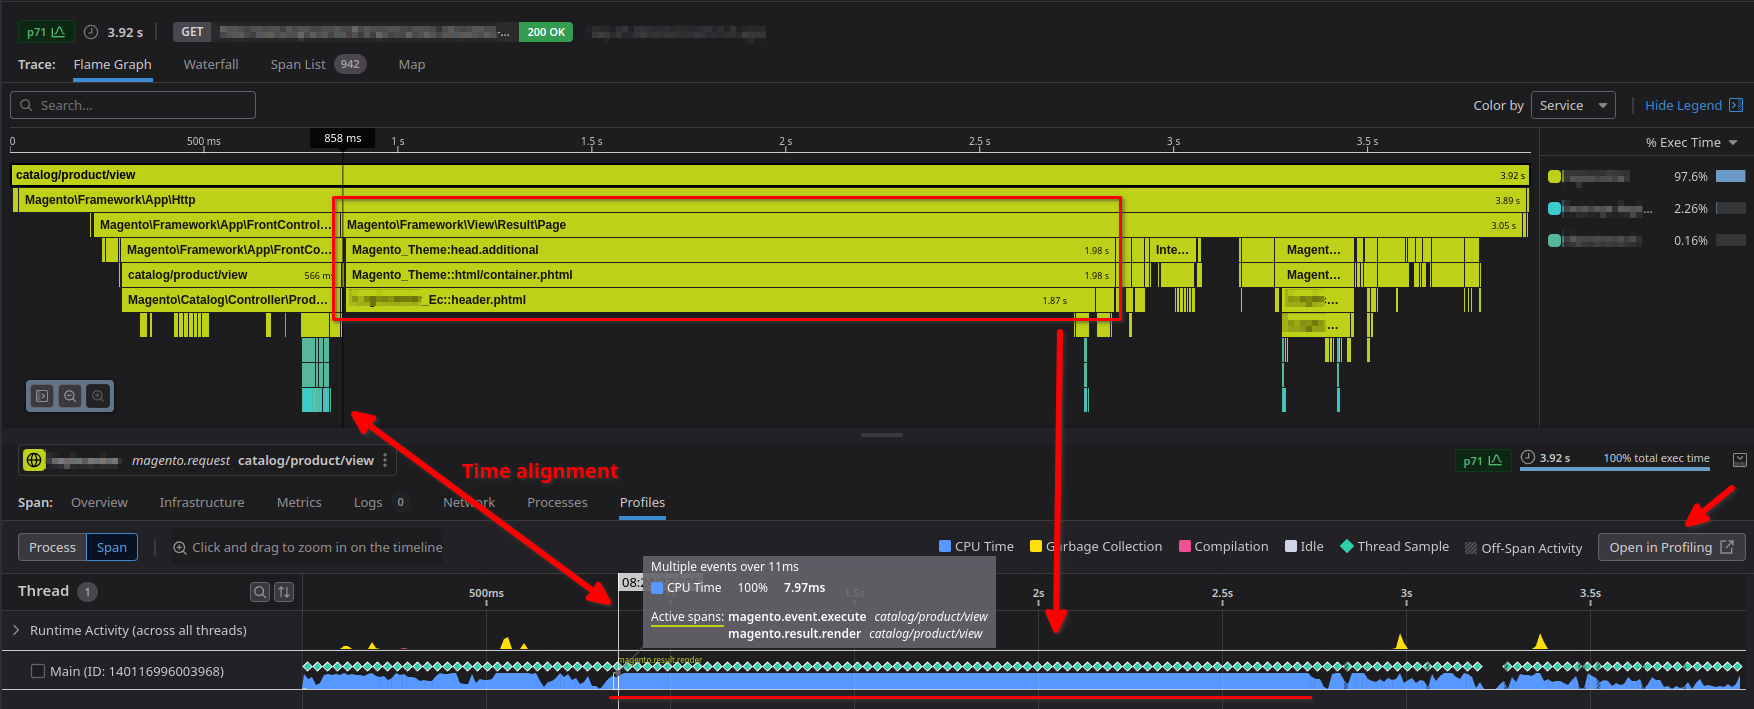
Task: Open the Color by Service dropdown
Action: [1573, 105]
